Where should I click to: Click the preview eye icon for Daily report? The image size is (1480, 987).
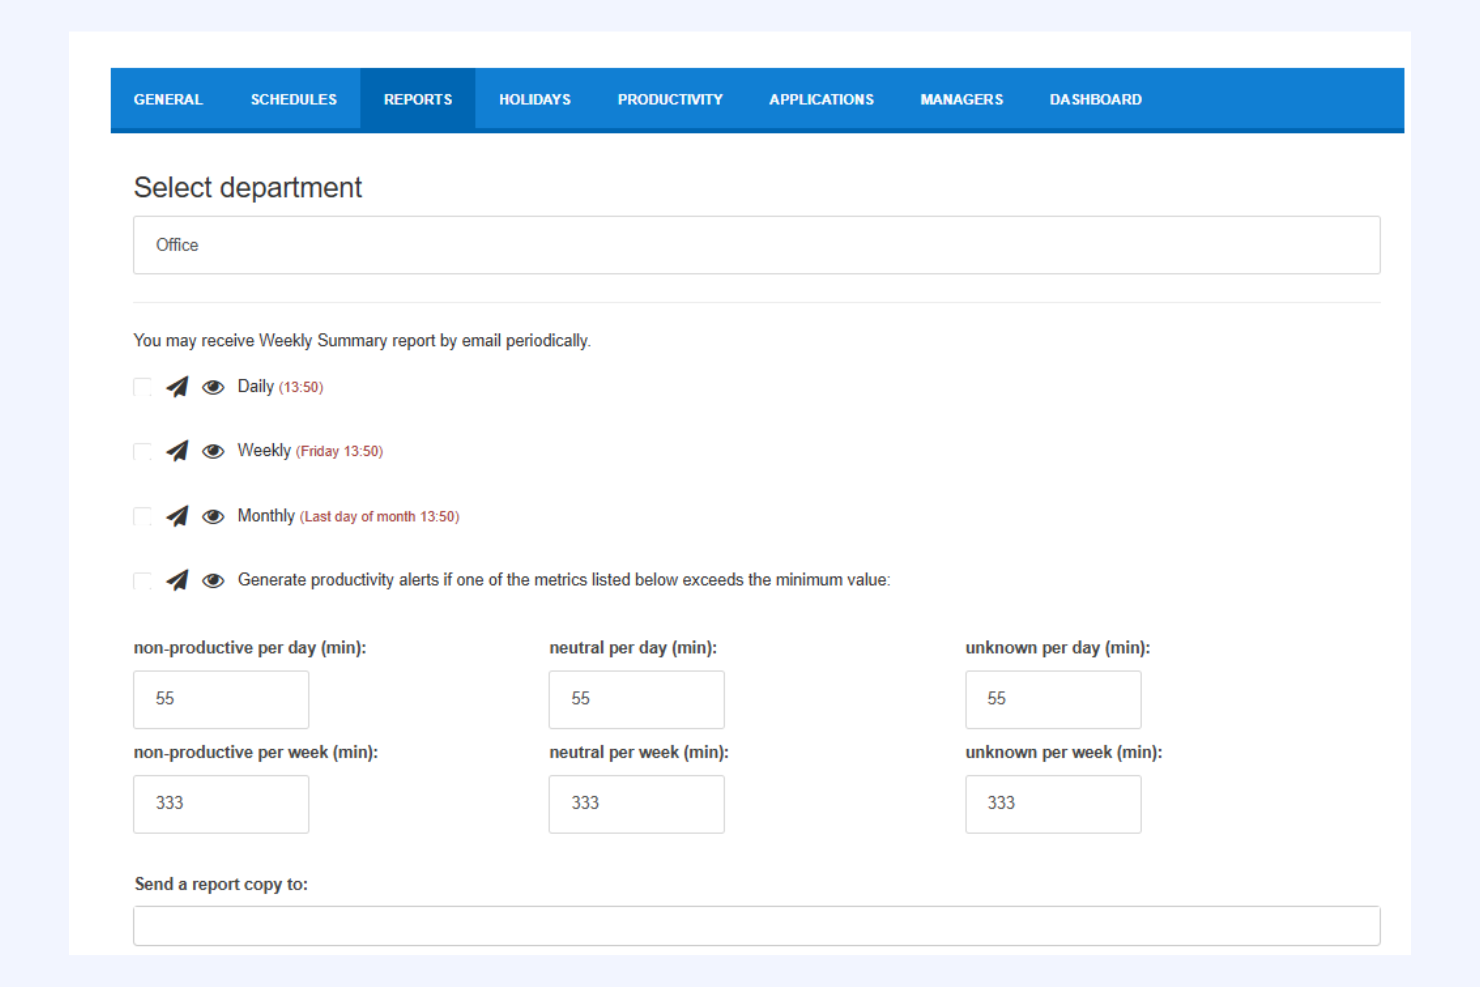click(213, 387)
